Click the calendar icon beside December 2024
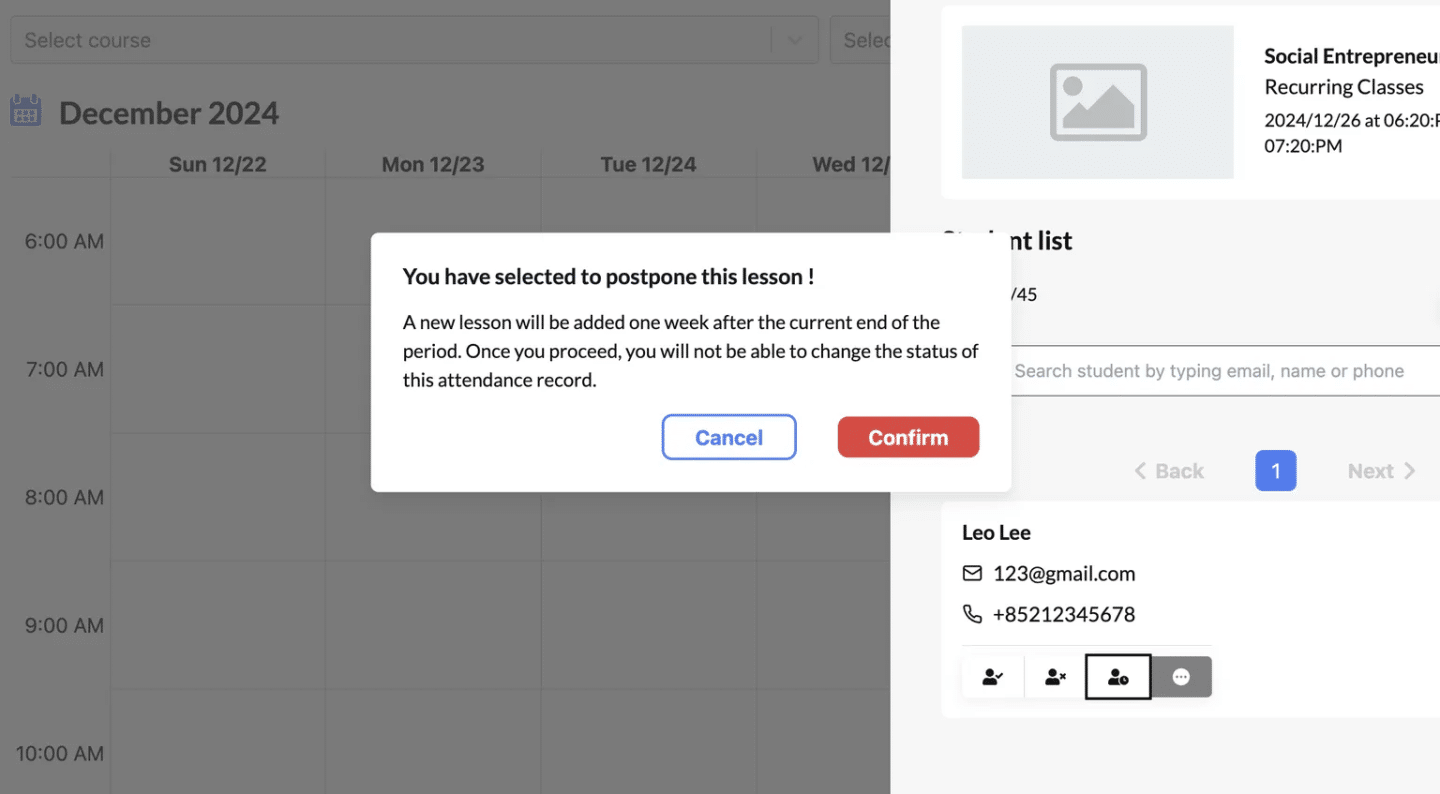 tap(26, 110)
